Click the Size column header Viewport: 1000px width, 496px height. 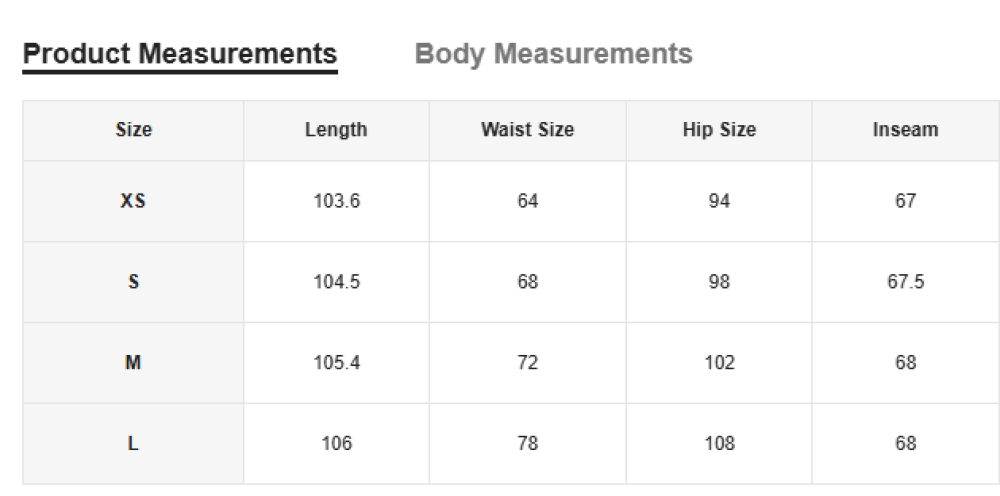tap(133, 130)
